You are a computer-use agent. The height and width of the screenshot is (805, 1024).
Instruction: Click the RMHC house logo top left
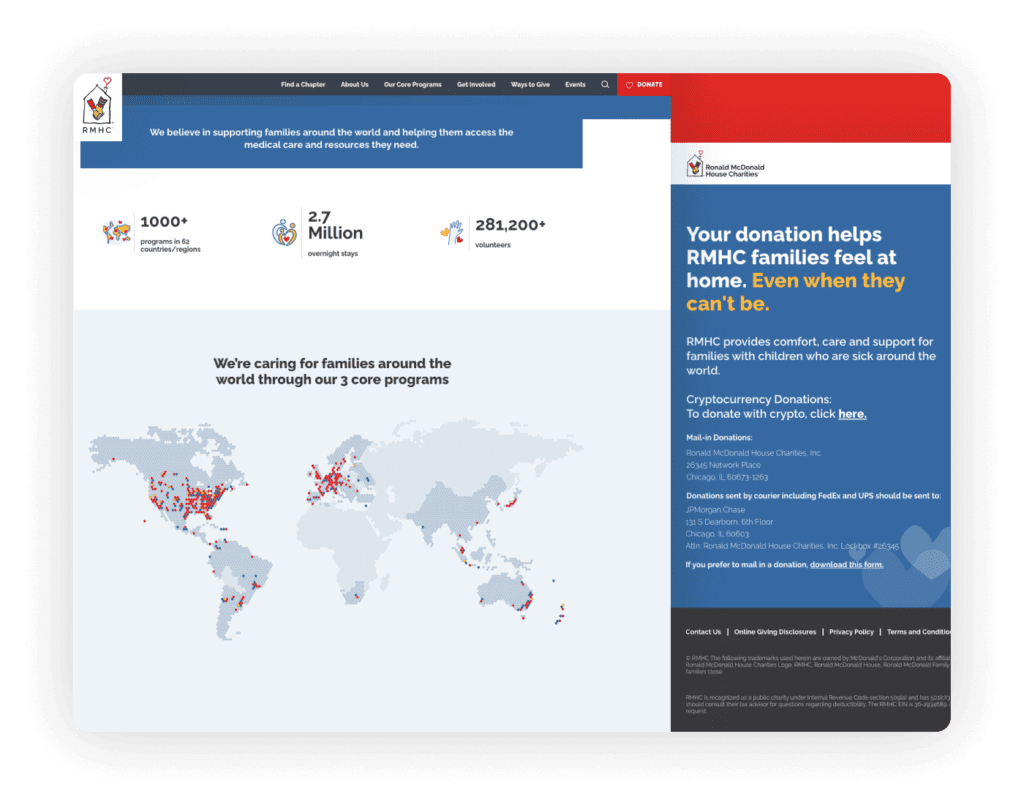click(x=97, y=107)
